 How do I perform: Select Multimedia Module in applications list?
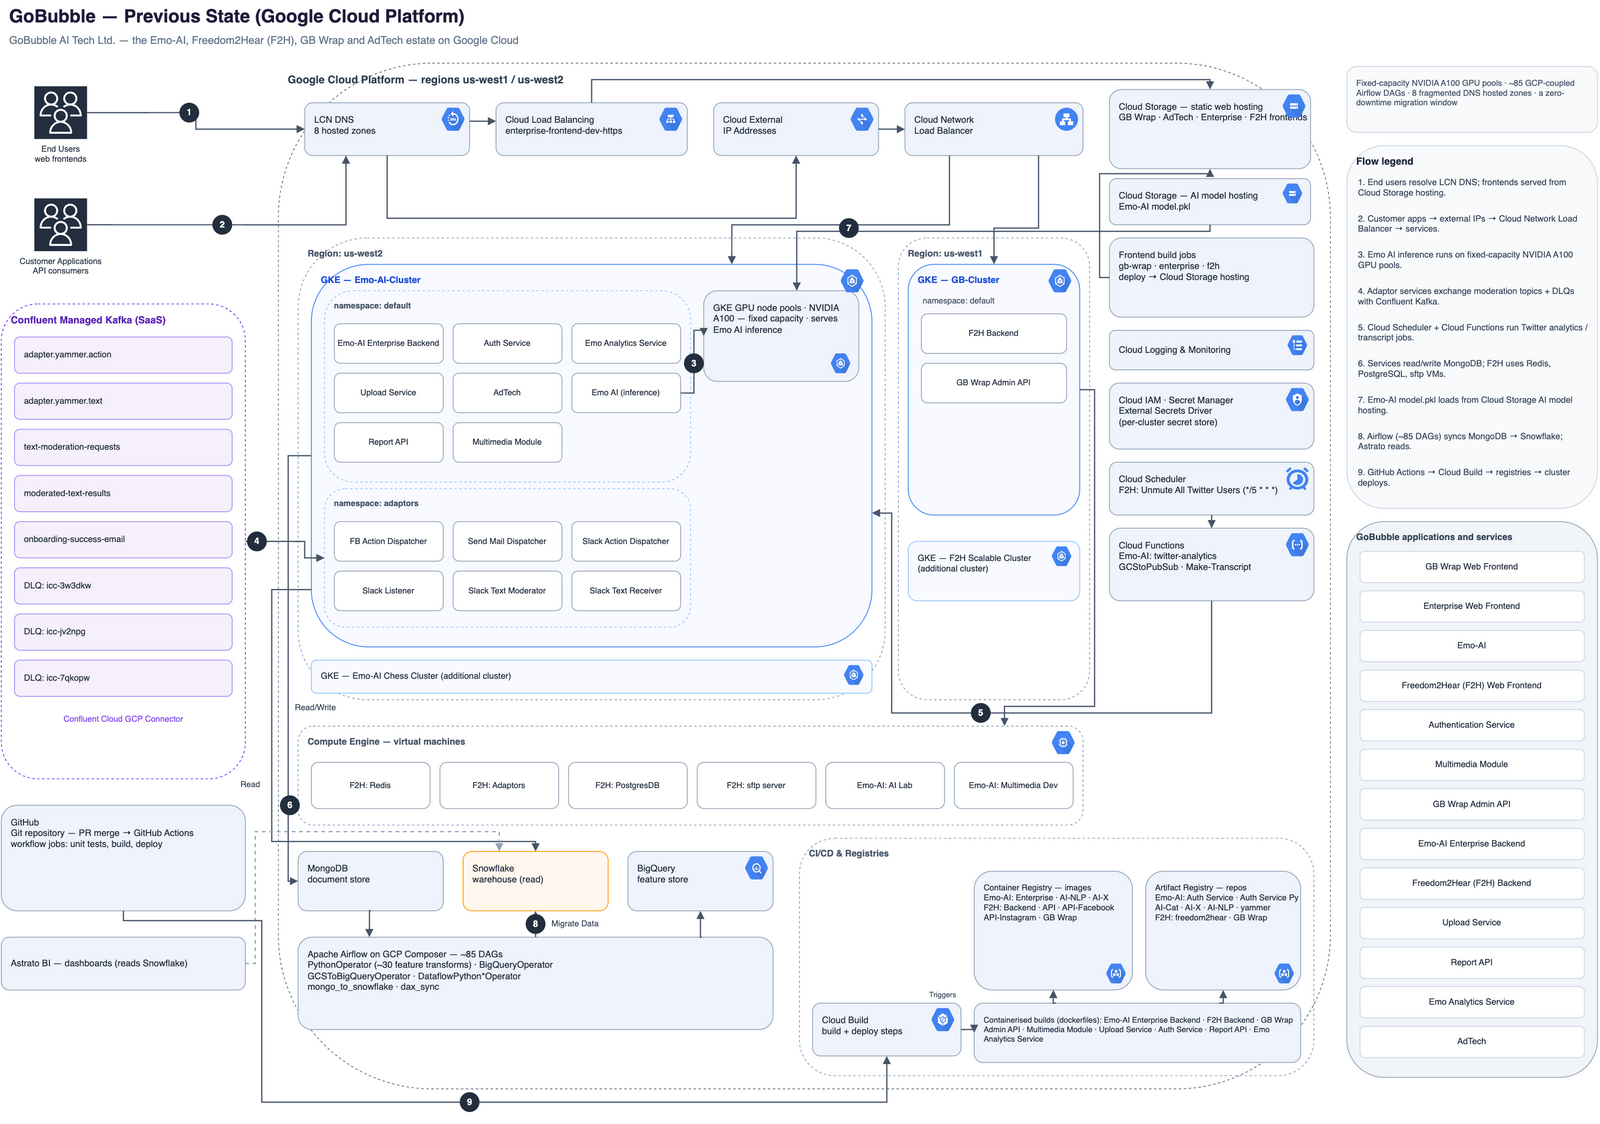(1471, 765)
